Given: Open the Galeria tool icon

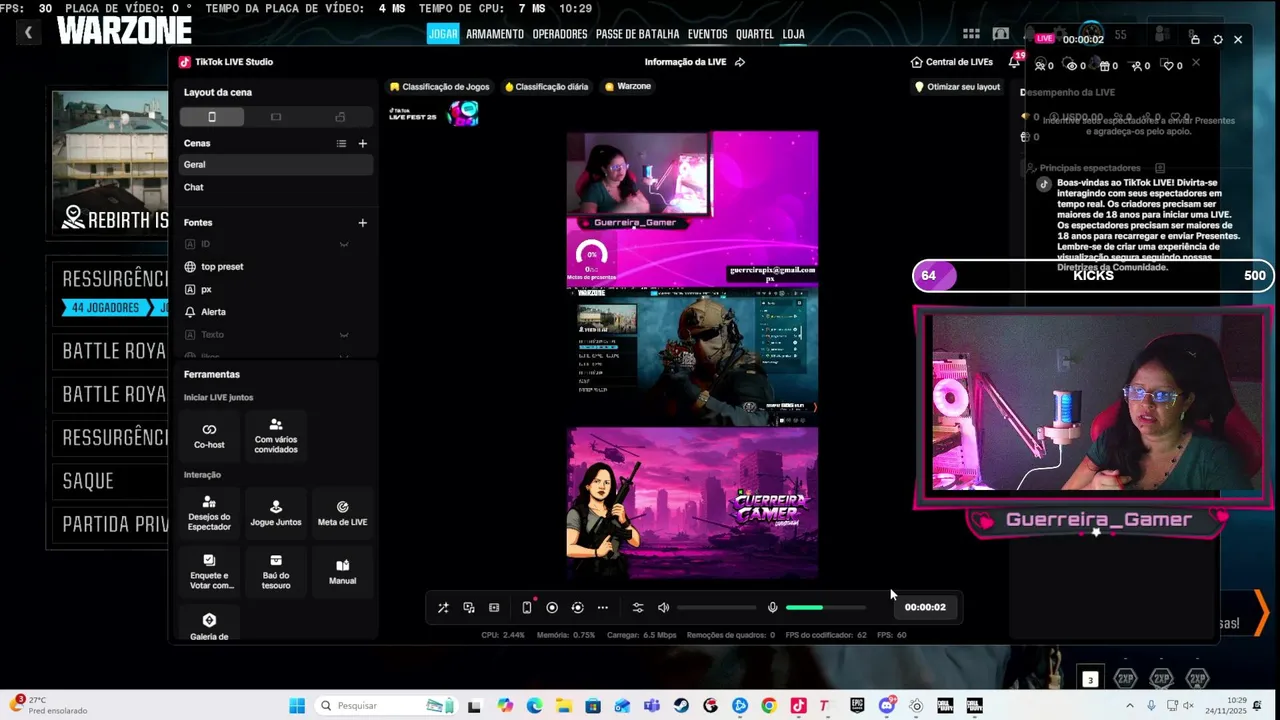Looking at the screenshot, I should pyautogui.click(x=209, y=621).
